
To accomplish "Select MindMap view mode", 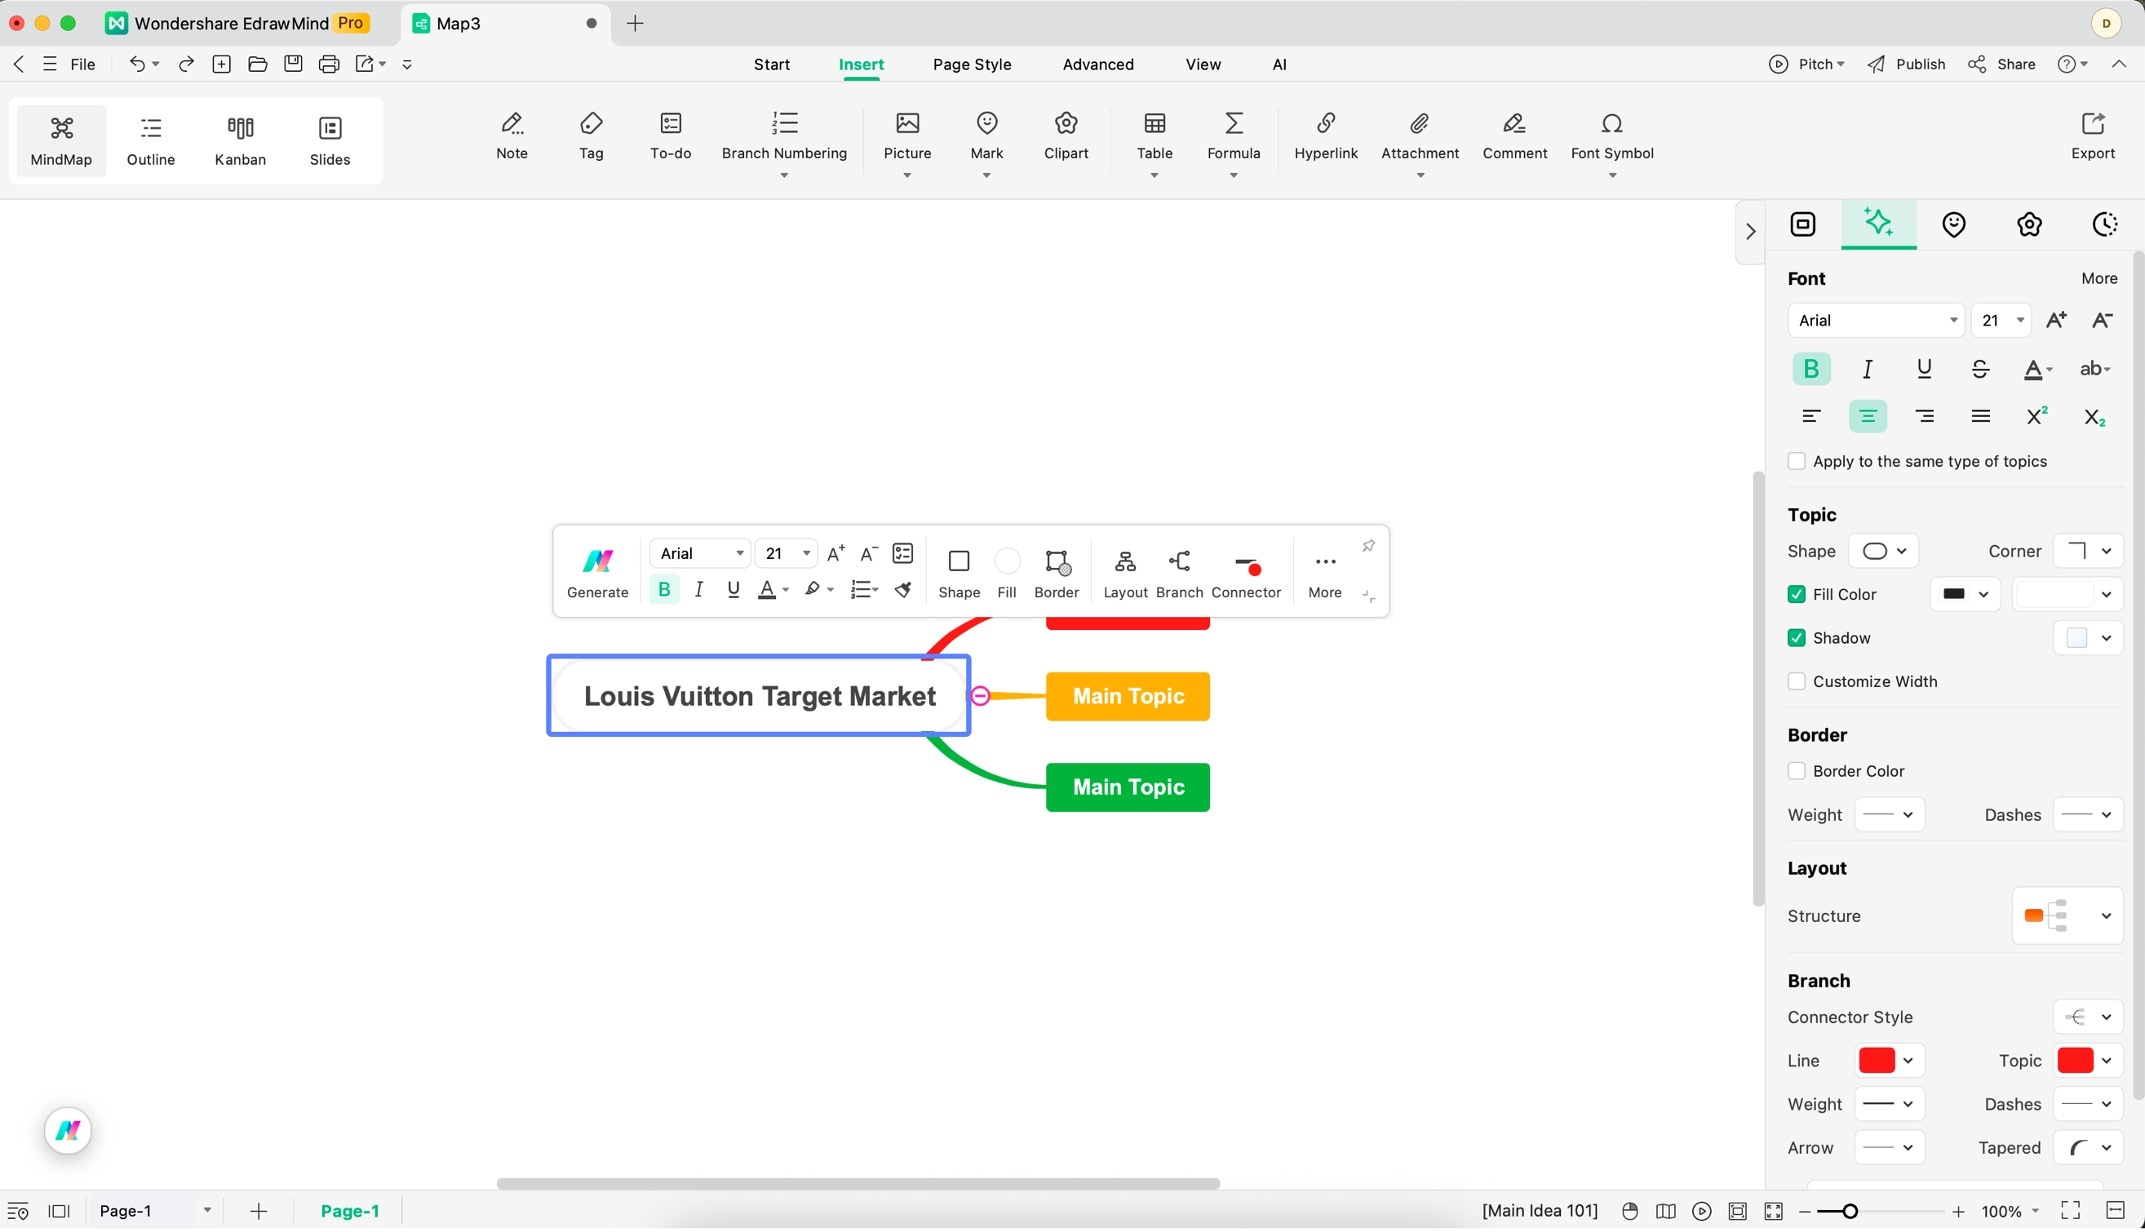I will click(61, 141).
